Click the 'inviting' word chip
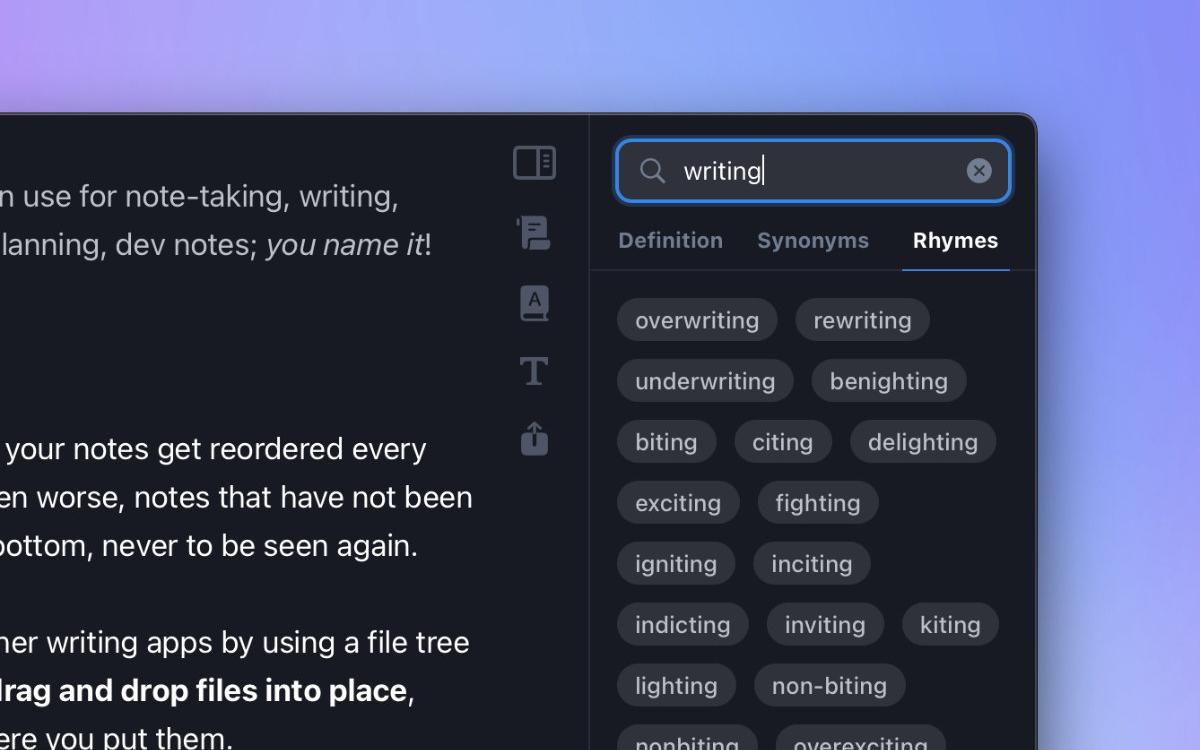 coord(825,625)
